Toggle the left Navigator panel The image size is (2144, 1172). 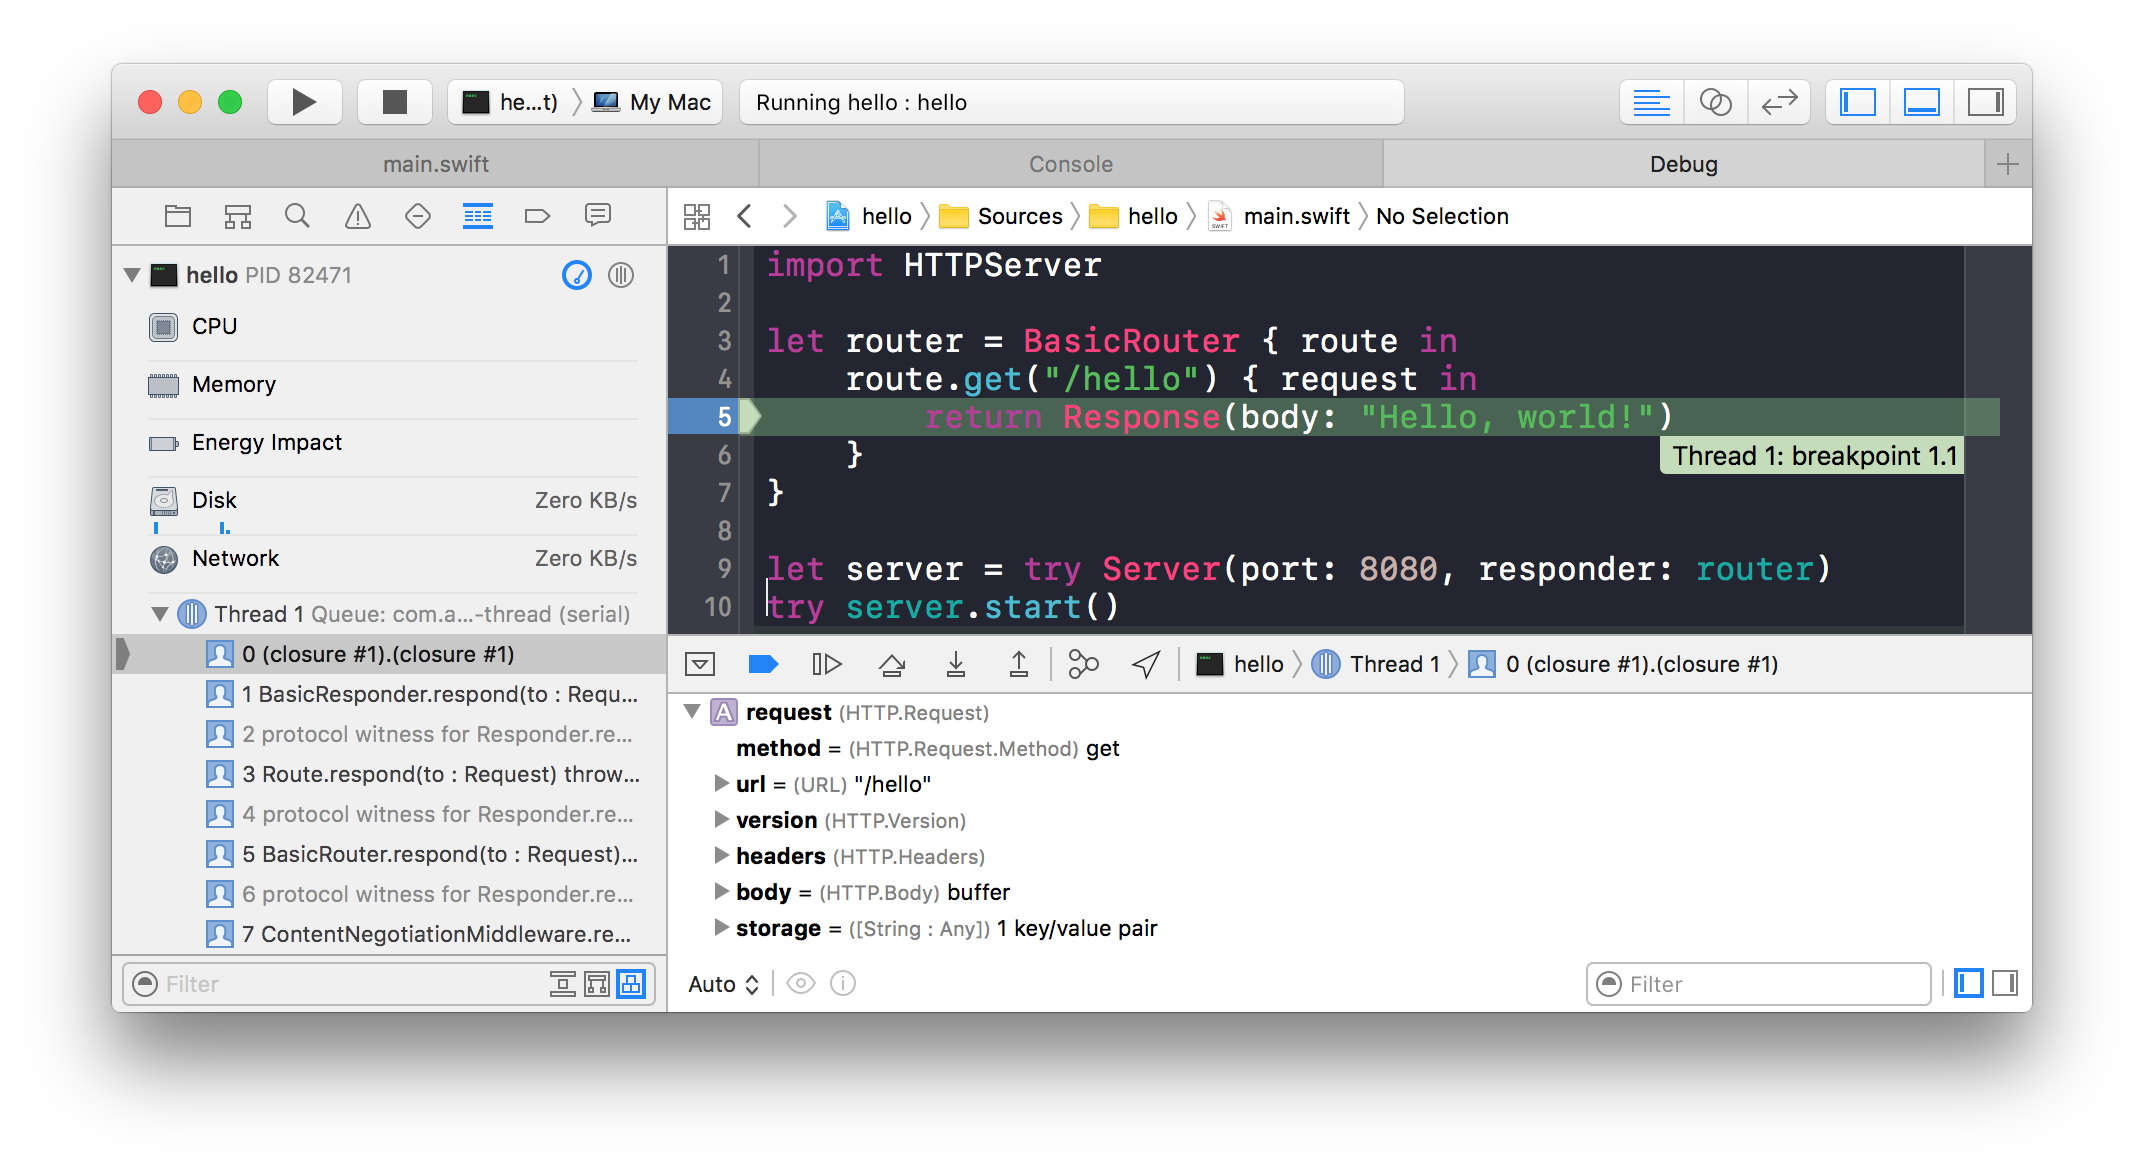click(1857, 102)
